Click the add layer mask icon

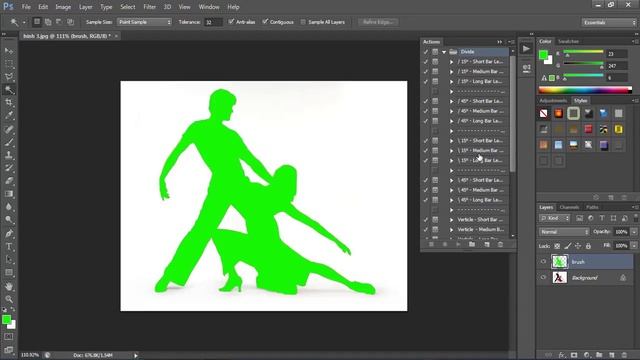pos(574,355)
